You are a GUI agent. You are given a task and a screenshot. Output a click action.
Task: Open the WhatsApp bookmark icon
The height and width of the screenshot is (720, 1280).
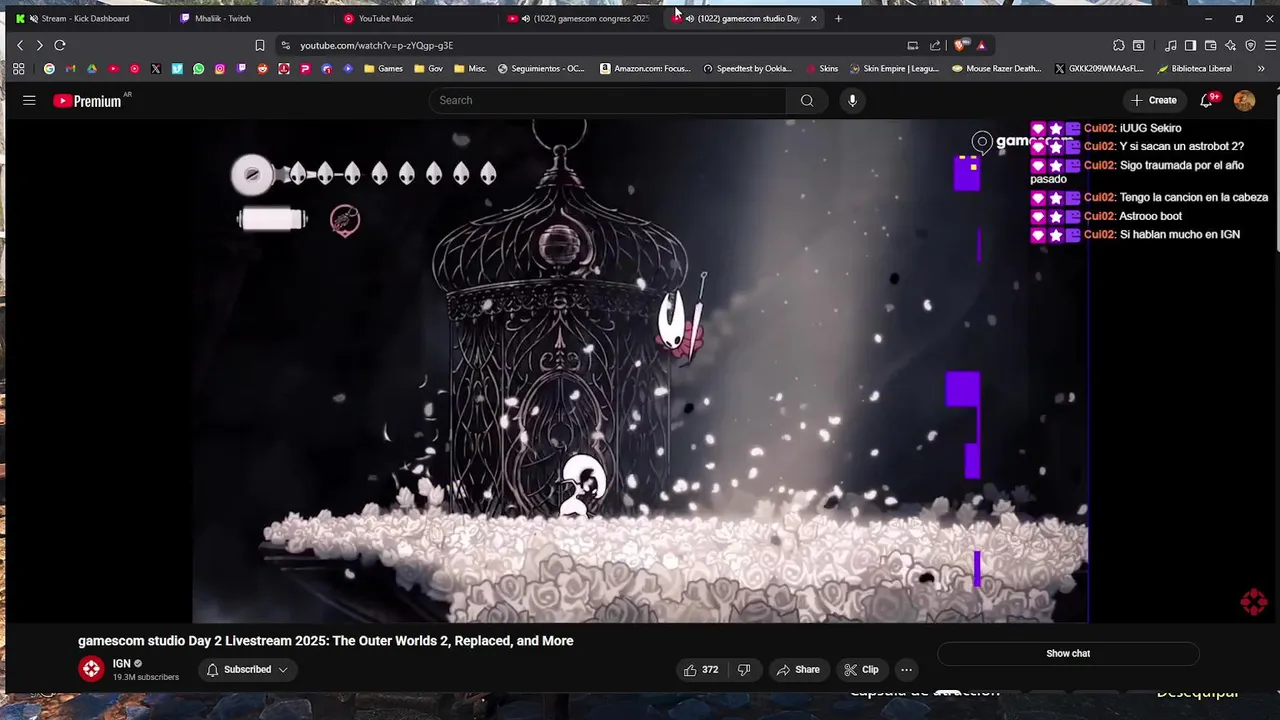(199, 69)
